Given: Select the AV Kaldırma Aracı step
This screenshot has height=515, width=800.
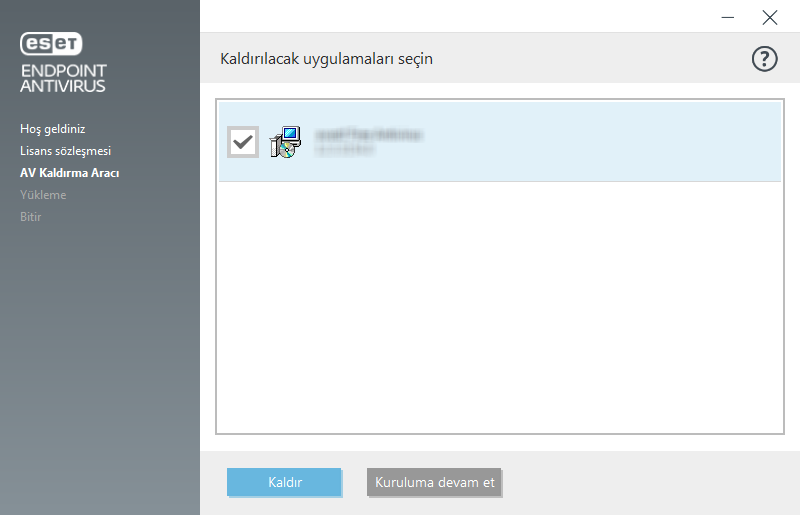Looking at the screenshot, I should (x=69, y=173).
